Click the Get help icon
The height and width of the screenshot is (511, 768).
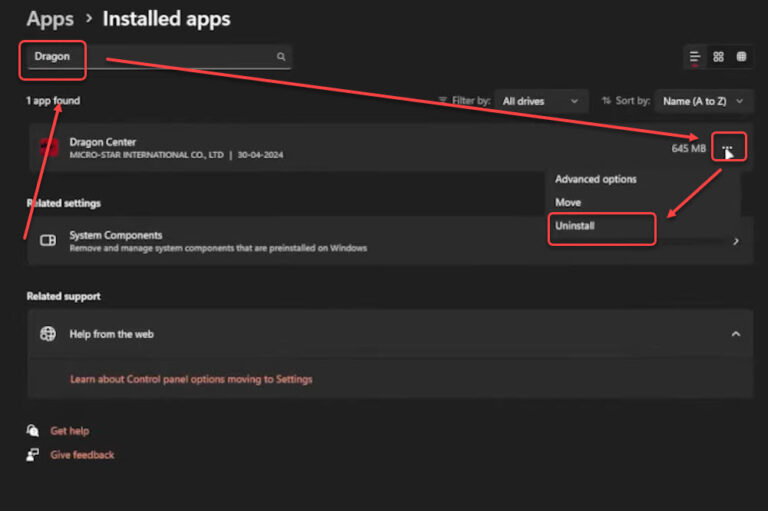(32, 431)
